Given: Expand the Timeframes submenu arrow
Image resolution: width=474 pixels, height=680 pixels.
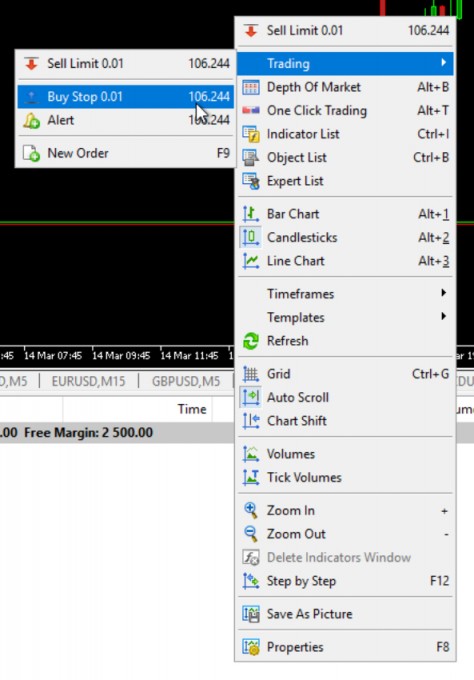Looking at the screenshot, I should (x=443, y=293).
